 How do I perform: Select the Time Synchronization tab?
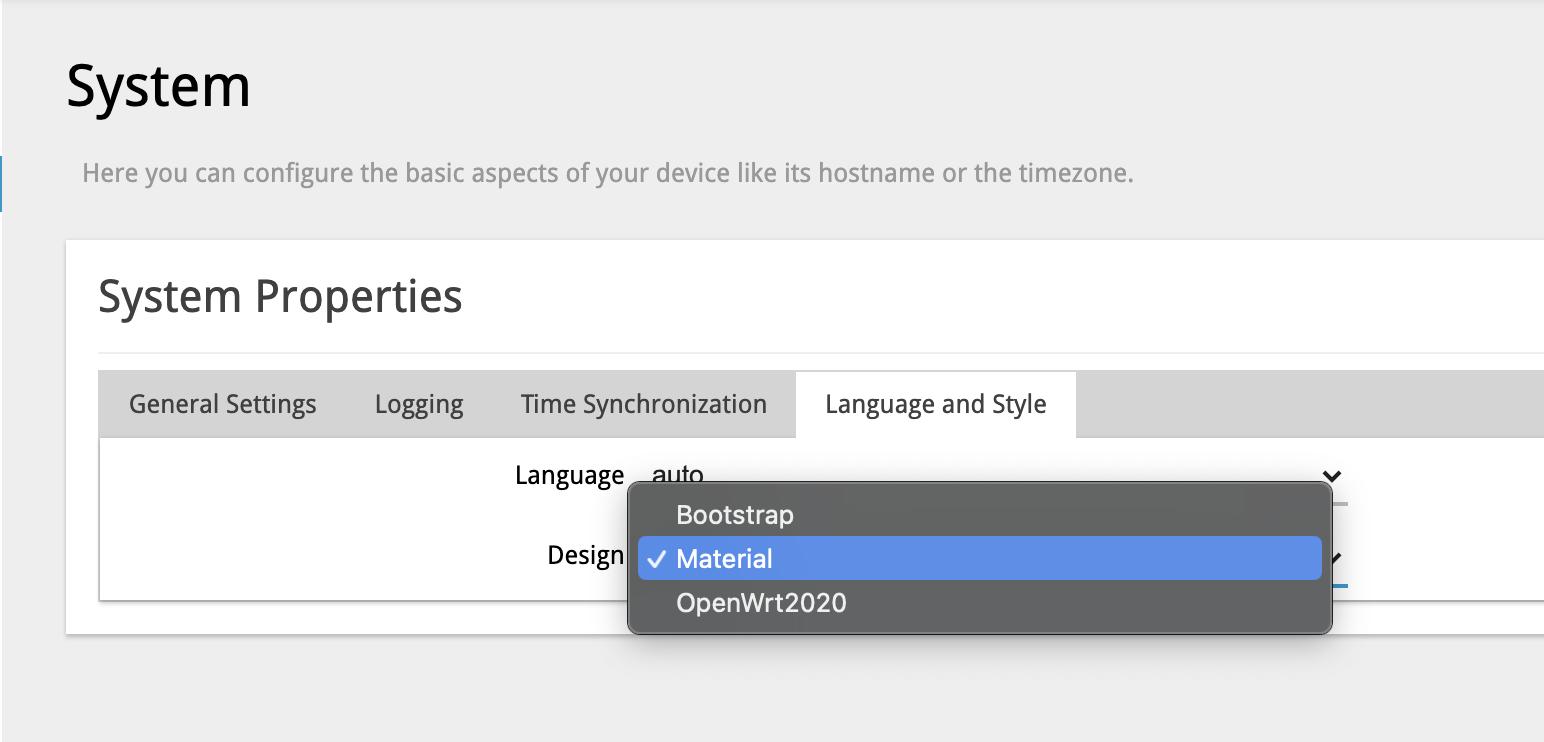click(643, 404)
